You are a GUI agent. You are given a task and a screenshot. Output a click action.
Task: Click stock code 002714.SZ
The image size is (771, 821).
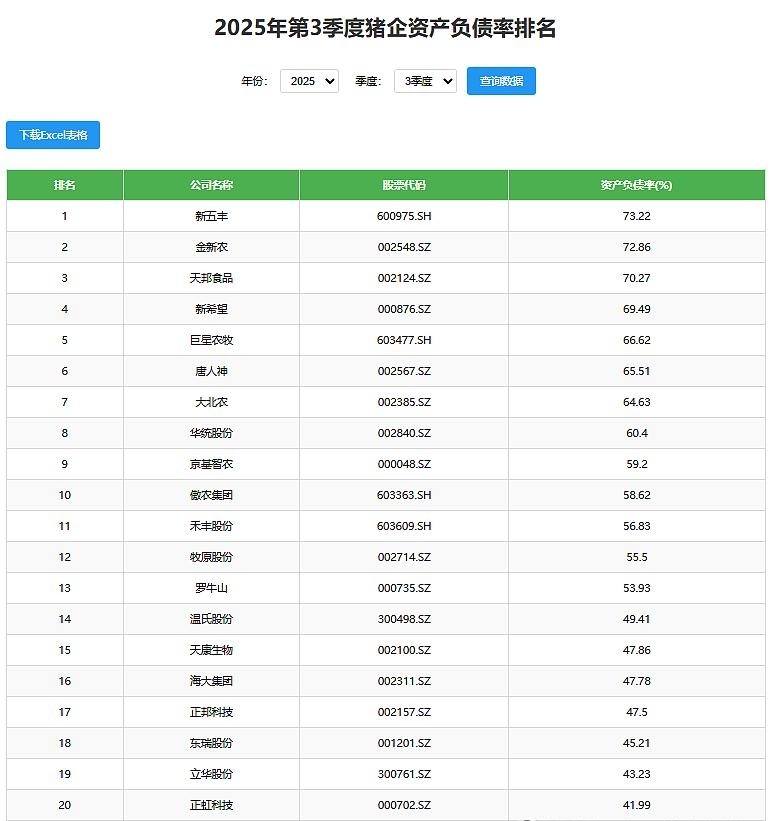click(404, 557)
